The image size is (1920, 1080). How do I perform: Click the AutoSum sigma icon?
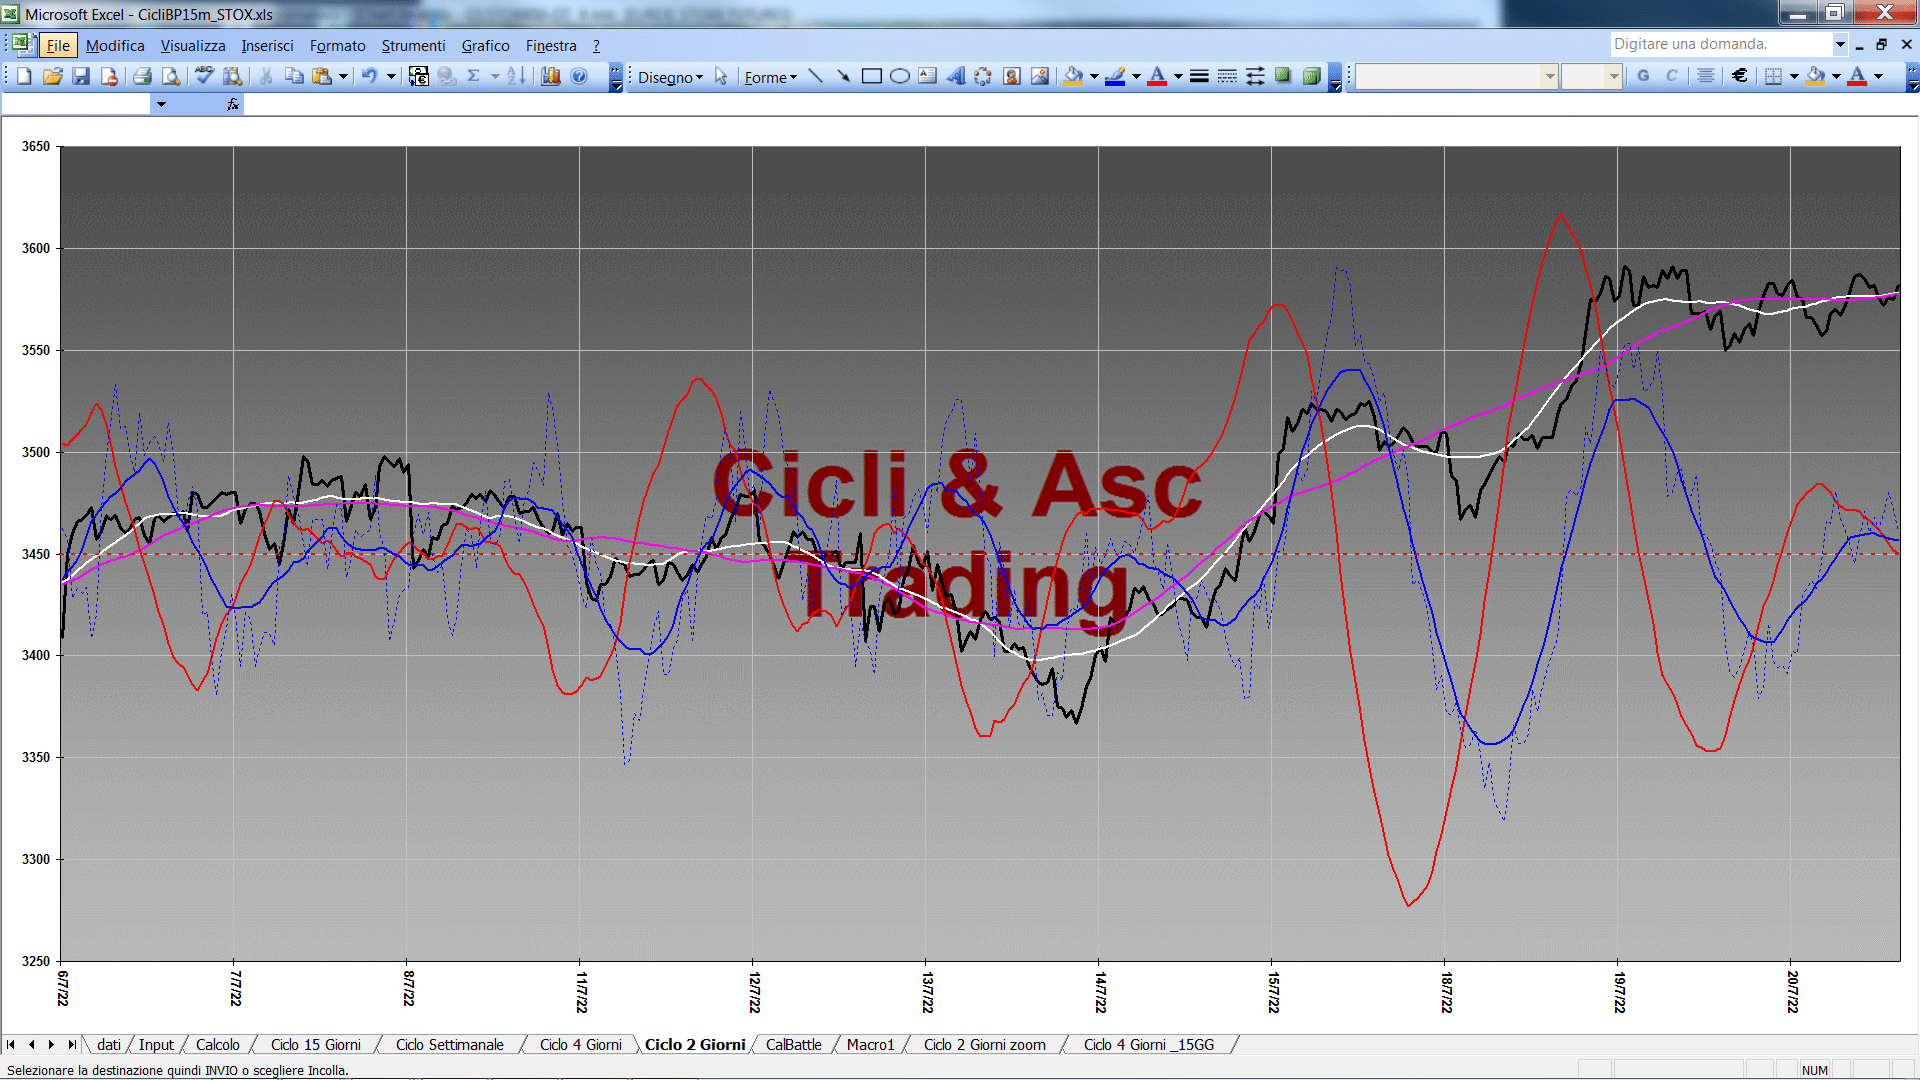(x=474, y=76)
